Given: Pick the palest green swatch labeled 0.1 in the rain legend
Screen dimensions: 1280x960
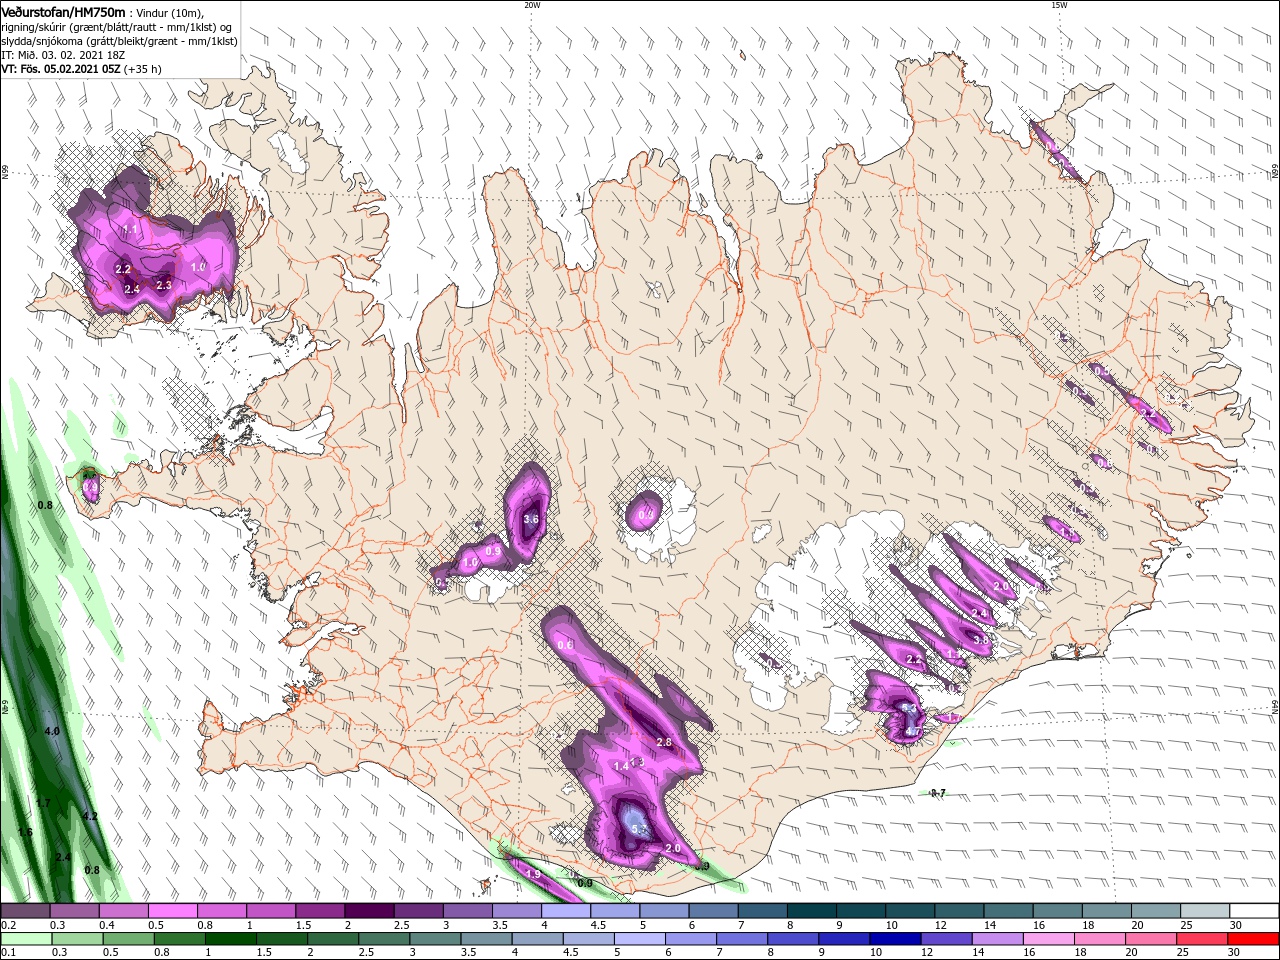Looking at the screenshot, I should click(25, 939).
